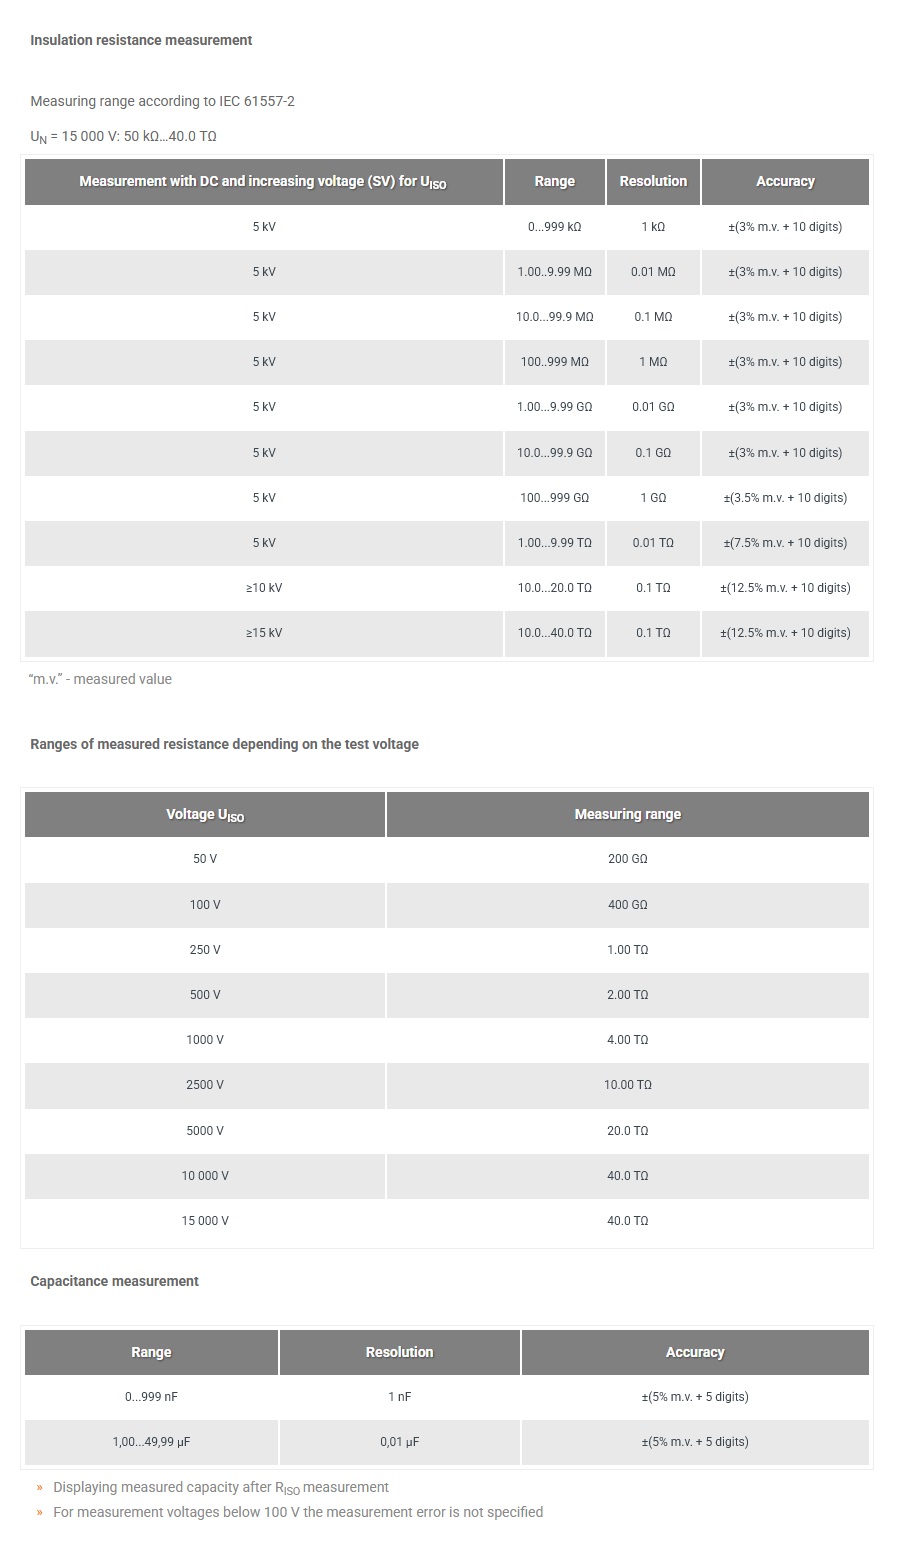905x1561 pixels.
Task: Click the Measuring range column header
Action: click(627, 814)
